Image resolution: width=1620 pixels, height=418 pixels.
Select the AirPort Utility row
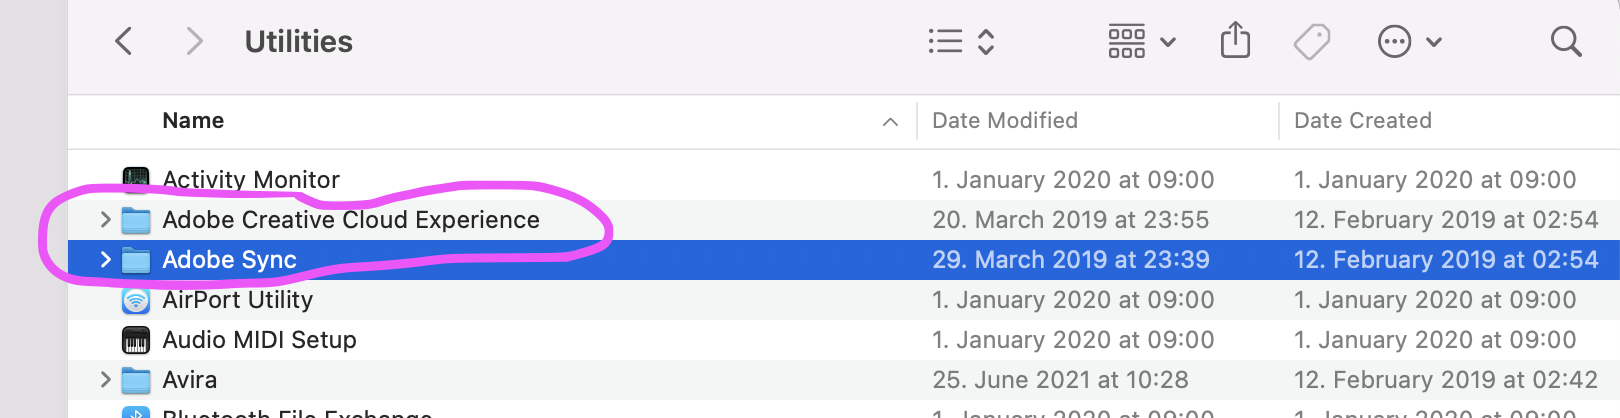pos(238,300)
